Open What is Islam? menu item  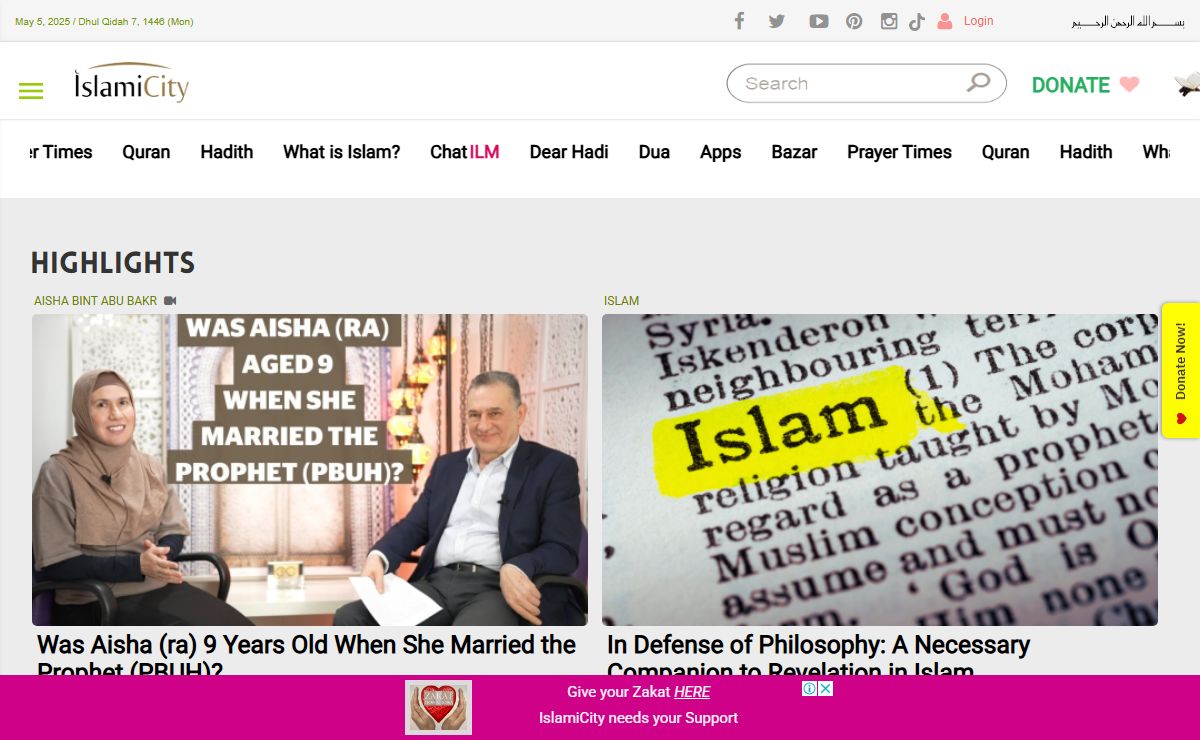pos(342,152)
